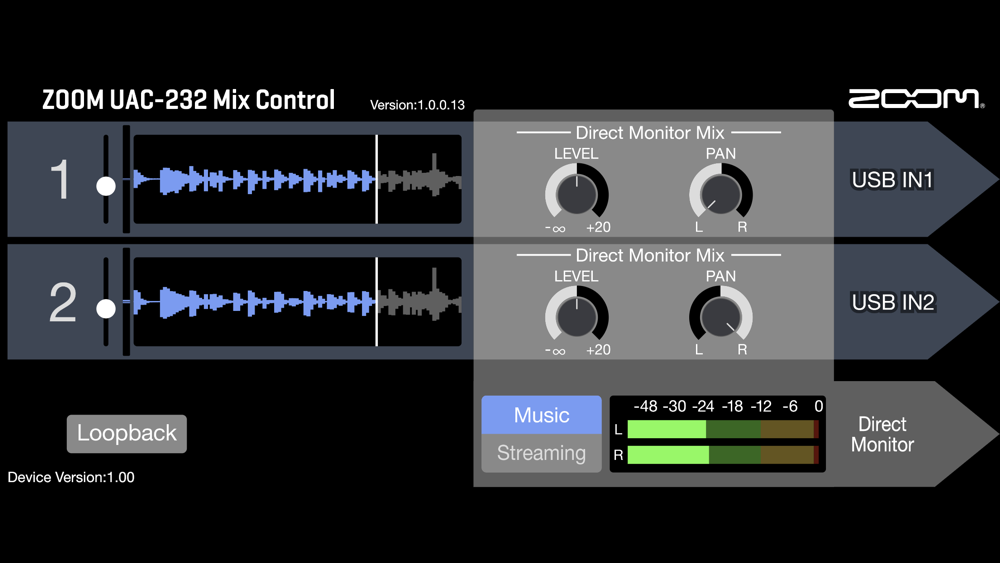Click the USB IN2 output label
Screen dimensions: 1000x563
coord(893,302)
